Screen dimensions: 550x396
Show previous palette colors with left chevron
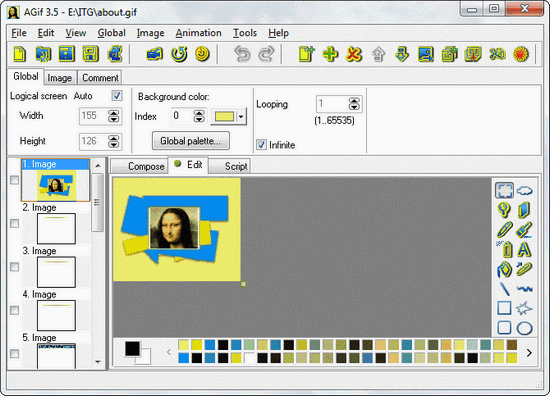tap(169, 352)
